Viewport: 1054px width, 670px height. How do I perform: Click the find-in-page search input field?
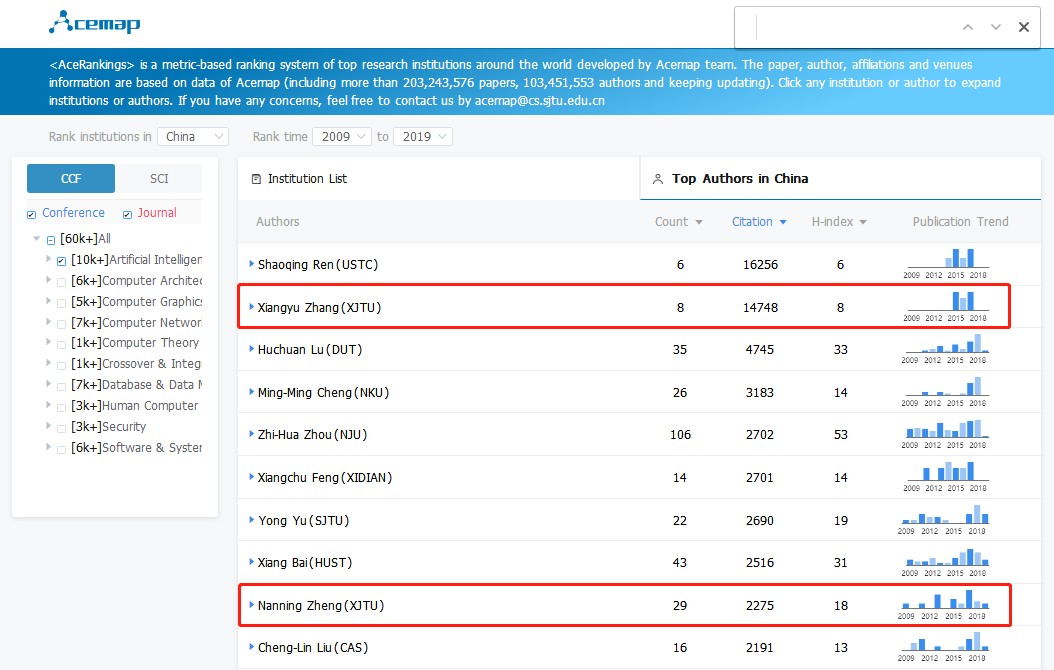(x=850, y=27)
